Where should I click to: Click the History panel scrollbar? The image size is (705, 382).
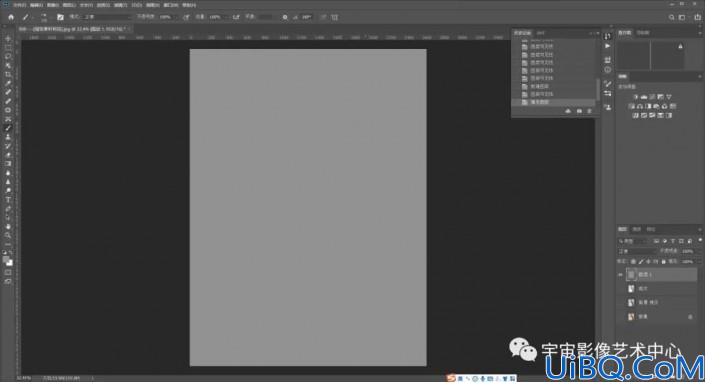click(x=598, y=89)
